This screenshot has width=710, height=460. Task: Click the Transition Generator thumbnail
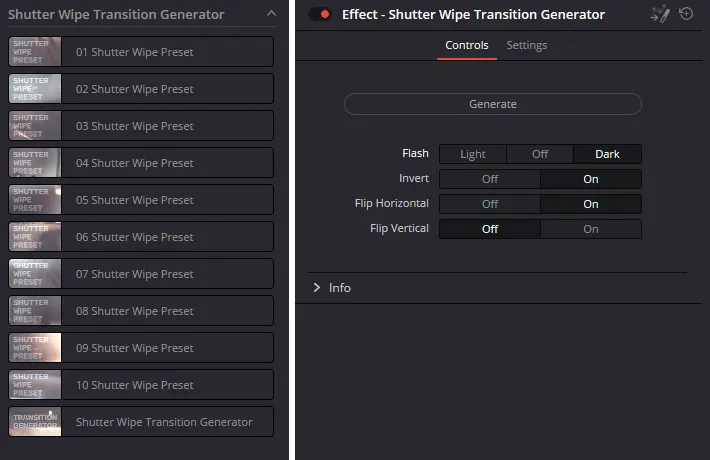(35, 422)
